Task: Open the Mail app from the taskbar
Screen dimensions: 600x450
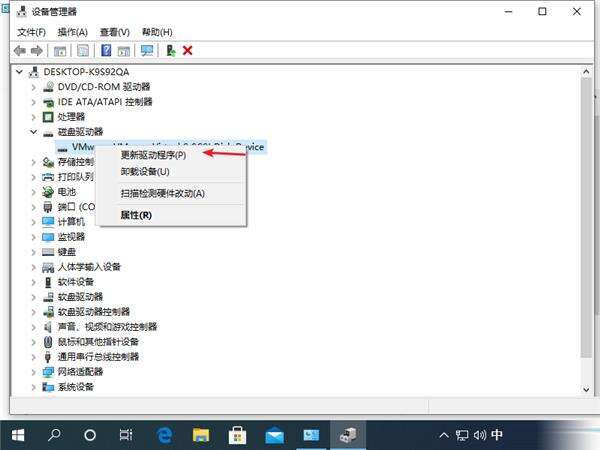Action: (274, 436)
